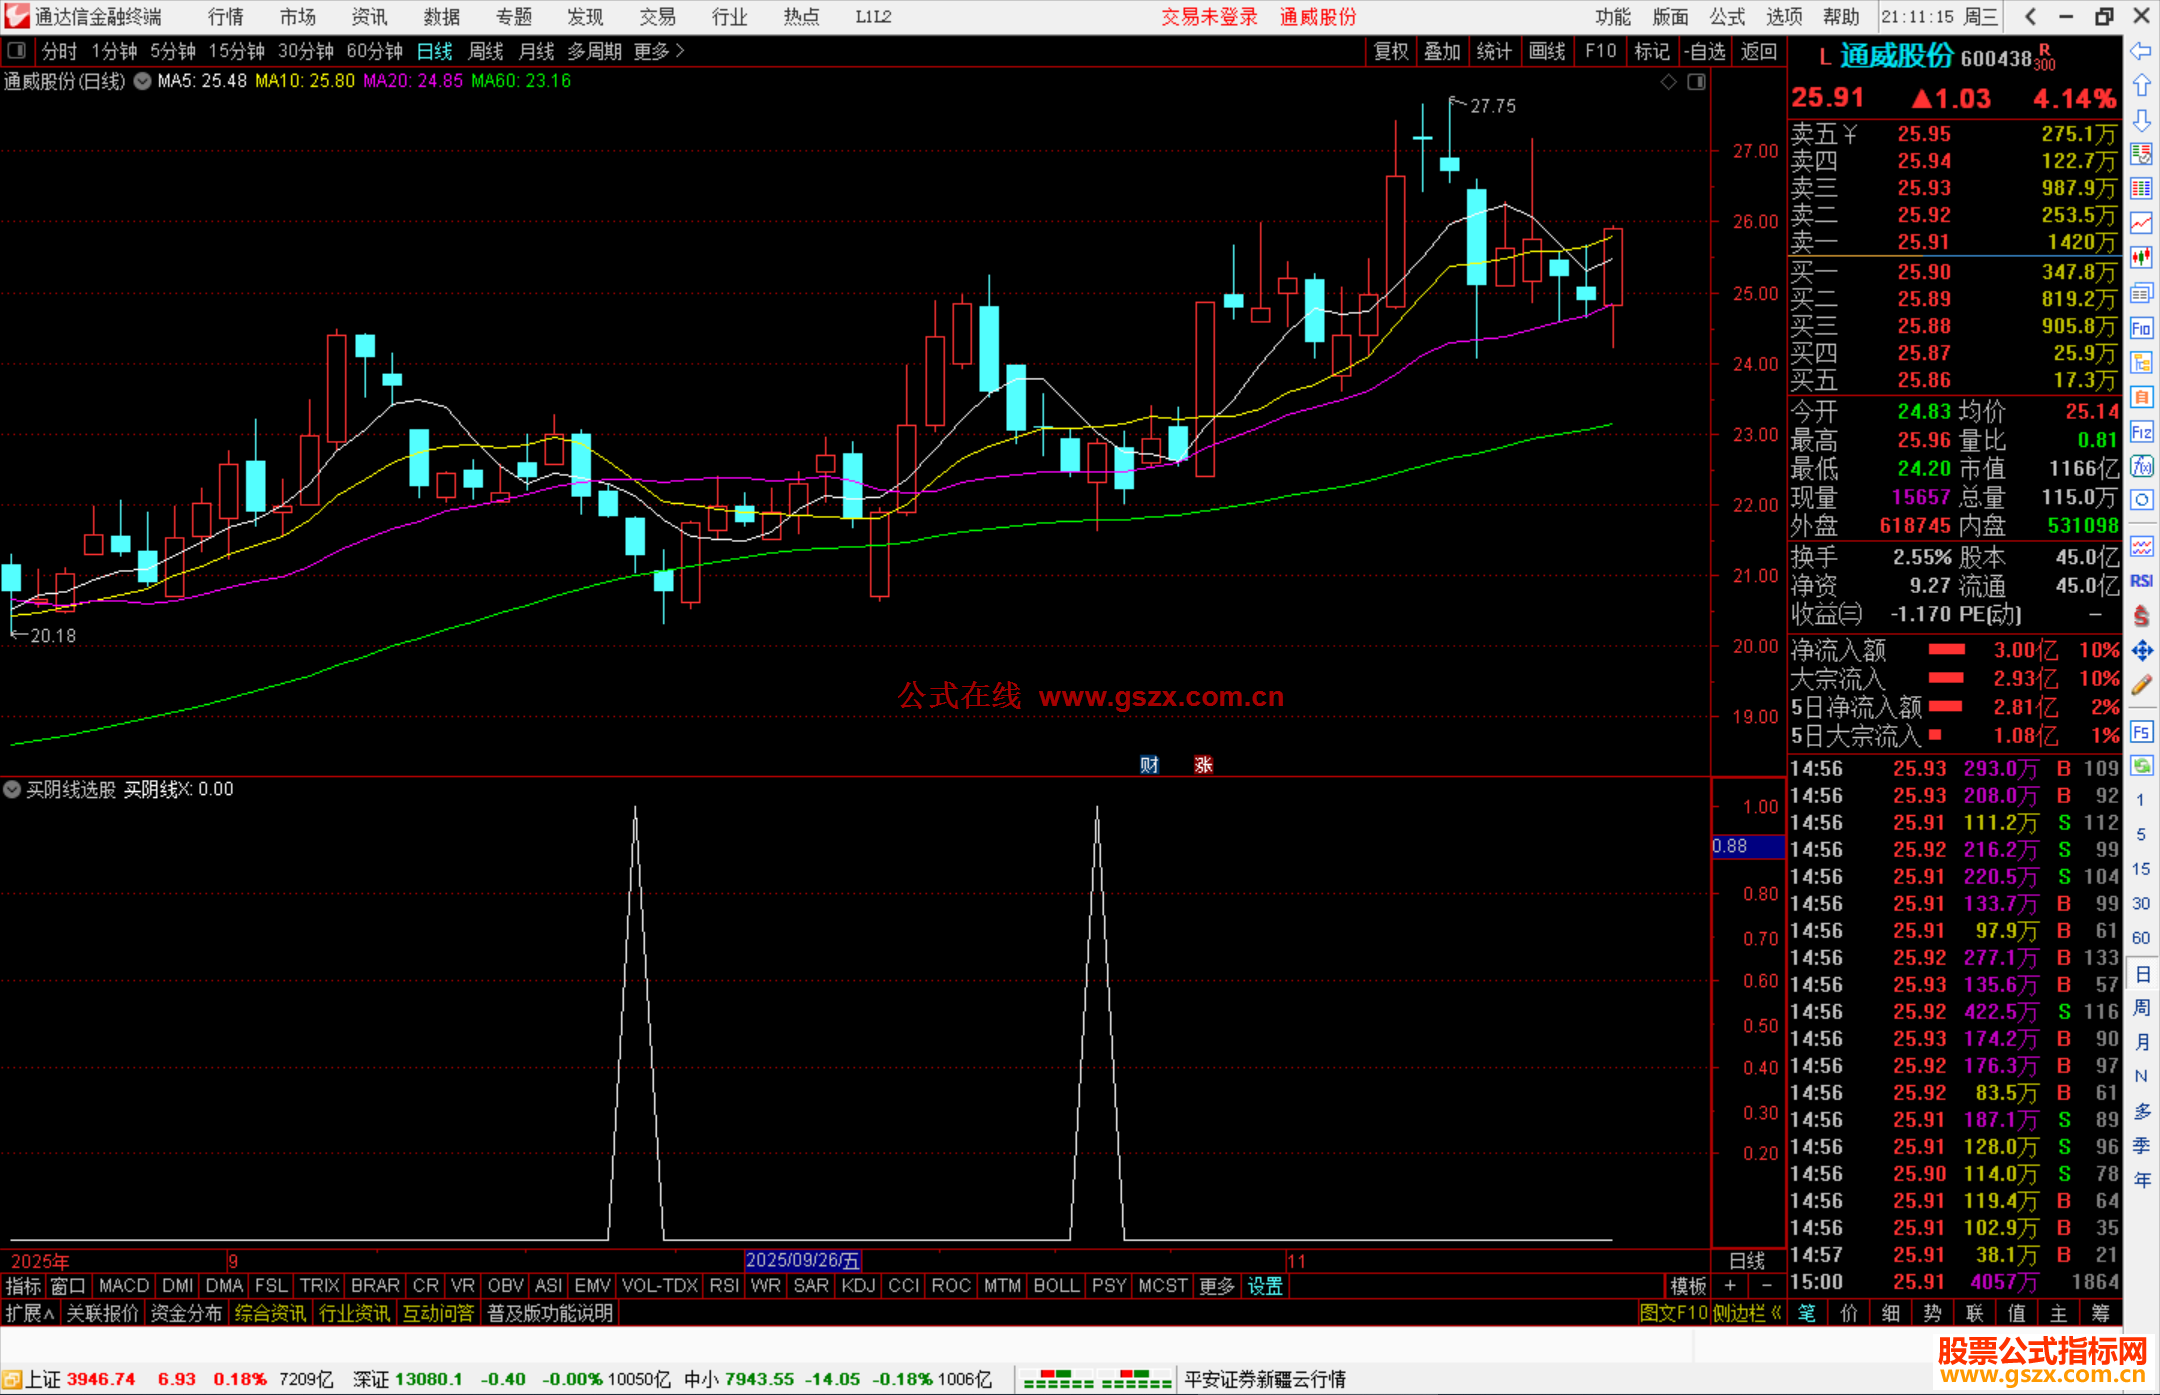This screenshot has width=2160, height=1395.
Task: Open the 行情 menu
Action: 225,17
